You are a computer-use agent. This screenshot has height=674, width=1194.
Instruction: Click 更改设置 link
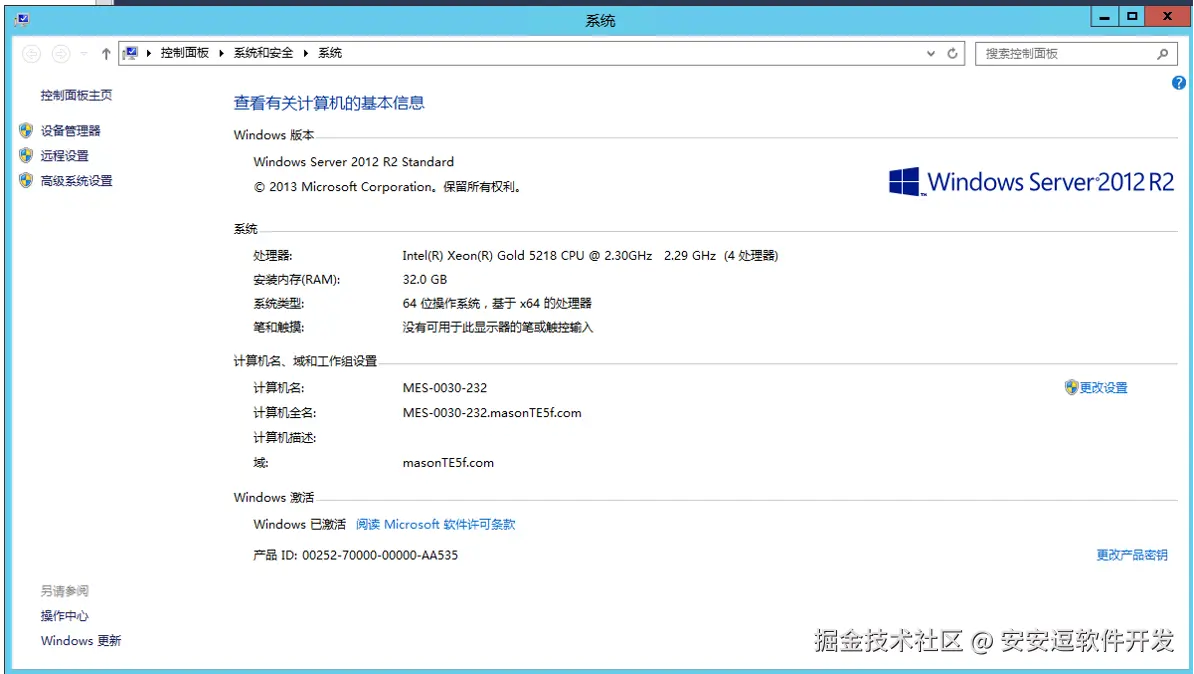[x=1103, y=387]
